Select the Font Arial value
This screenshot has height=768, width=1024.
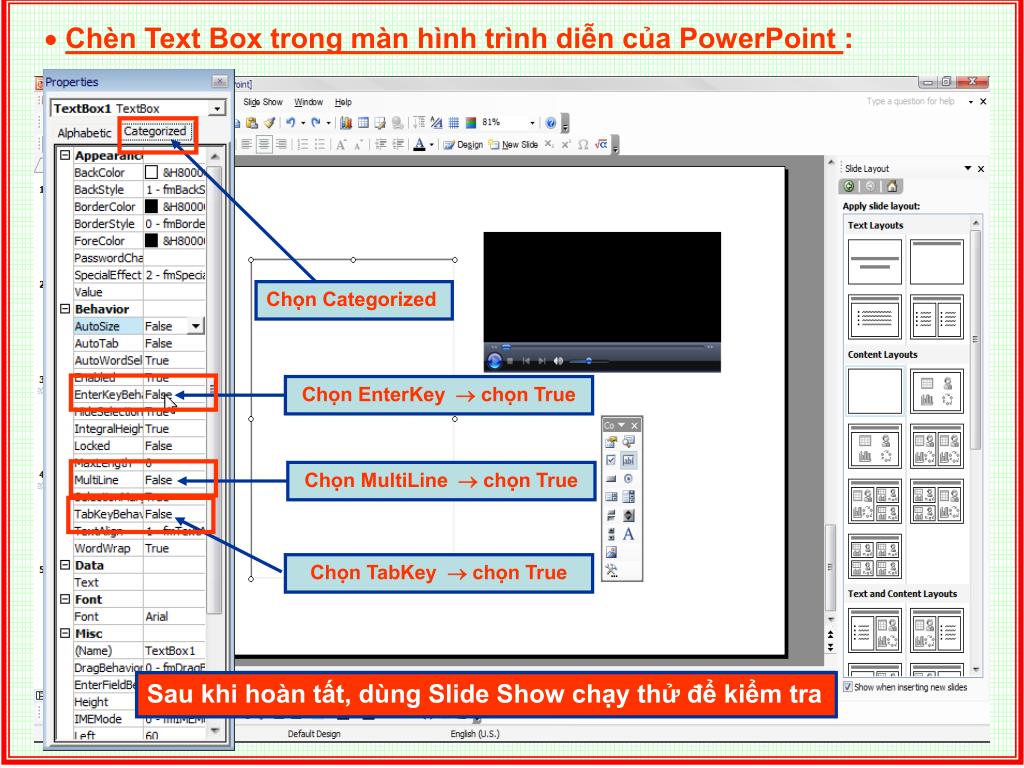[x=157, y=616]
